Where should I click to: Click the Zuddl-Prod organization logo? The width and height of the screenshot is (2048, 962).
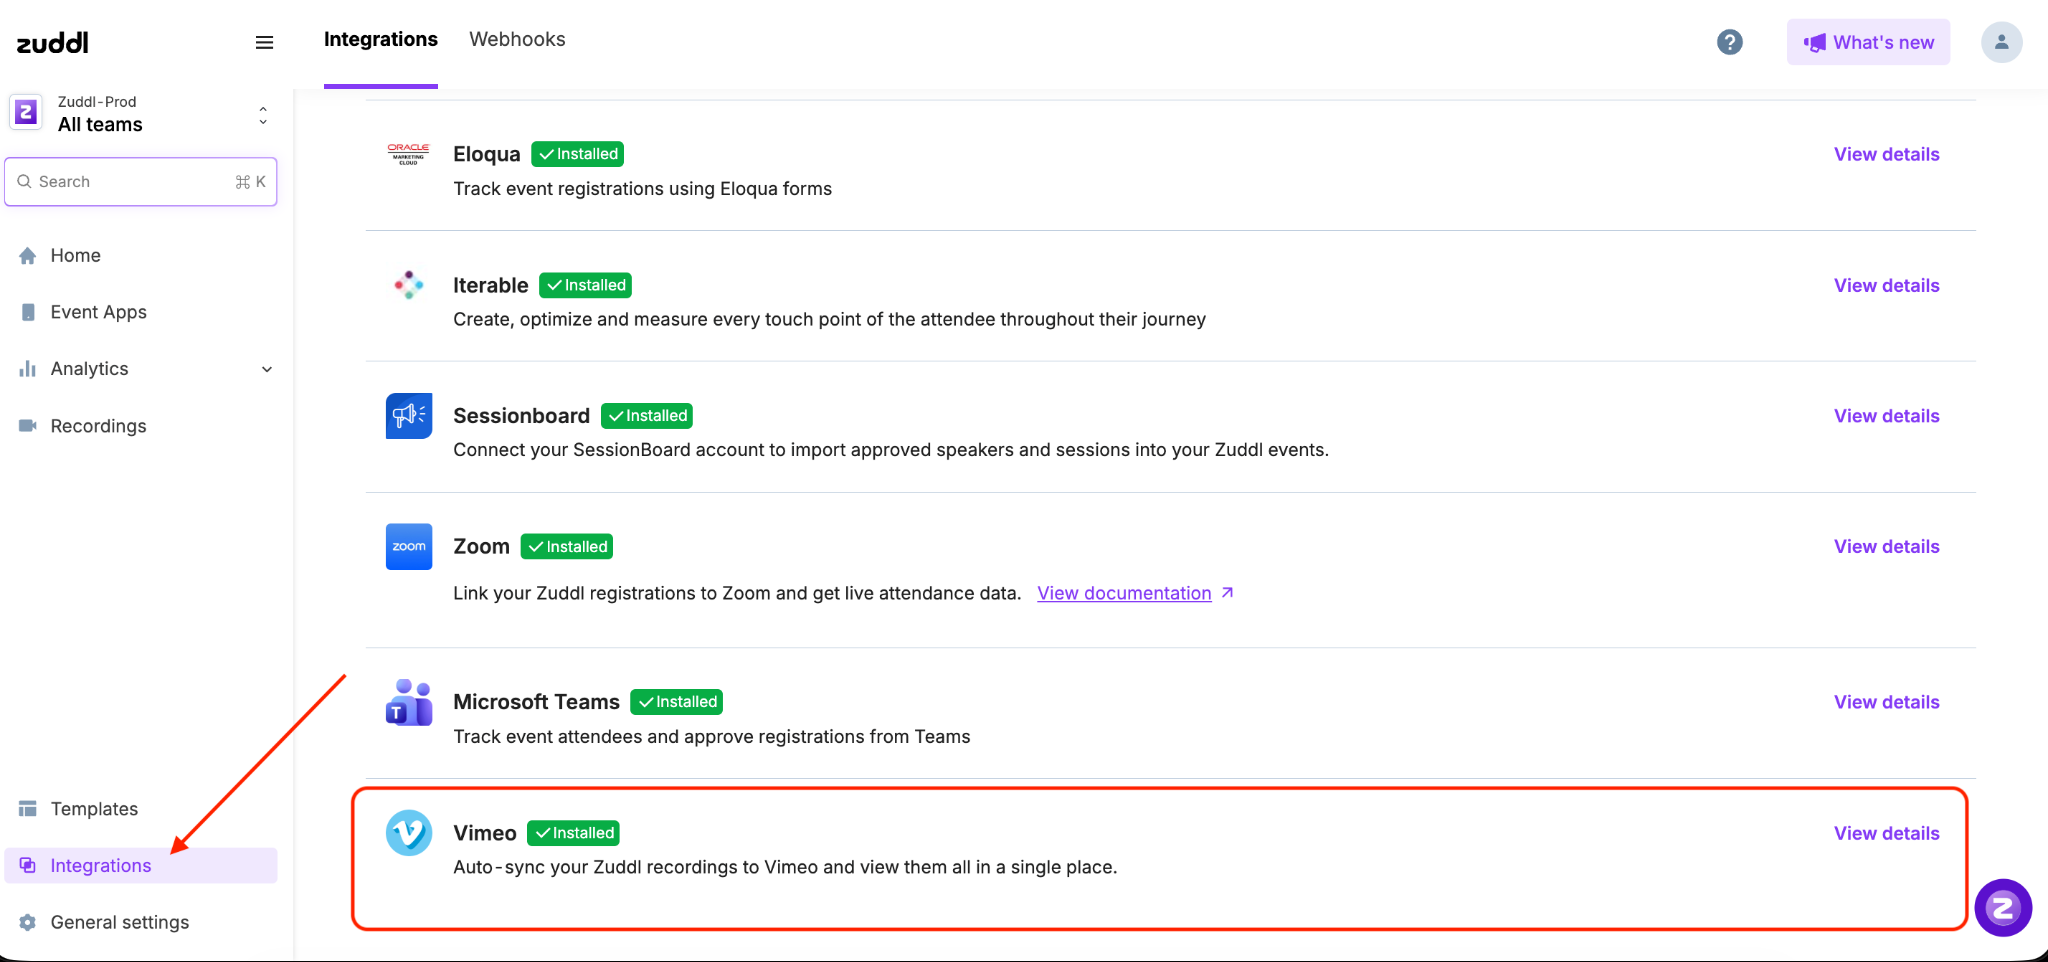pyautogui.click(x=26, y=113)
